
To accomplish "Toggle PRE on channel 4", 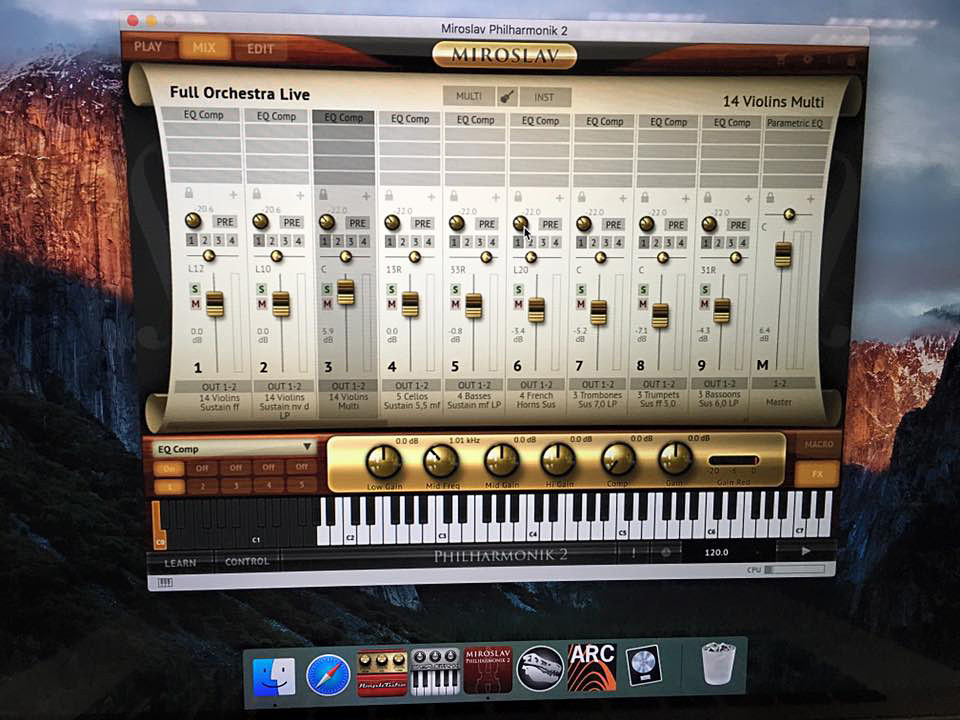I will click(422, 223).
